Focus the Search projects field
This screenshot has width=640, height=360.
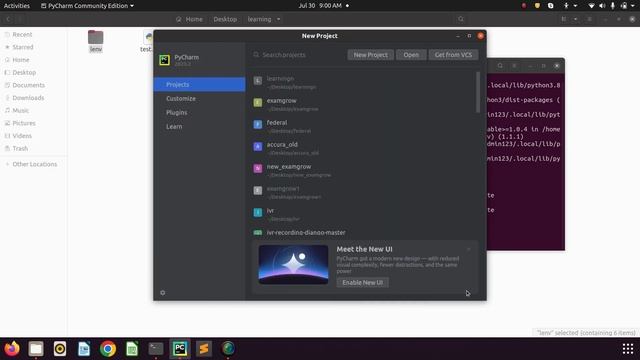298,55
